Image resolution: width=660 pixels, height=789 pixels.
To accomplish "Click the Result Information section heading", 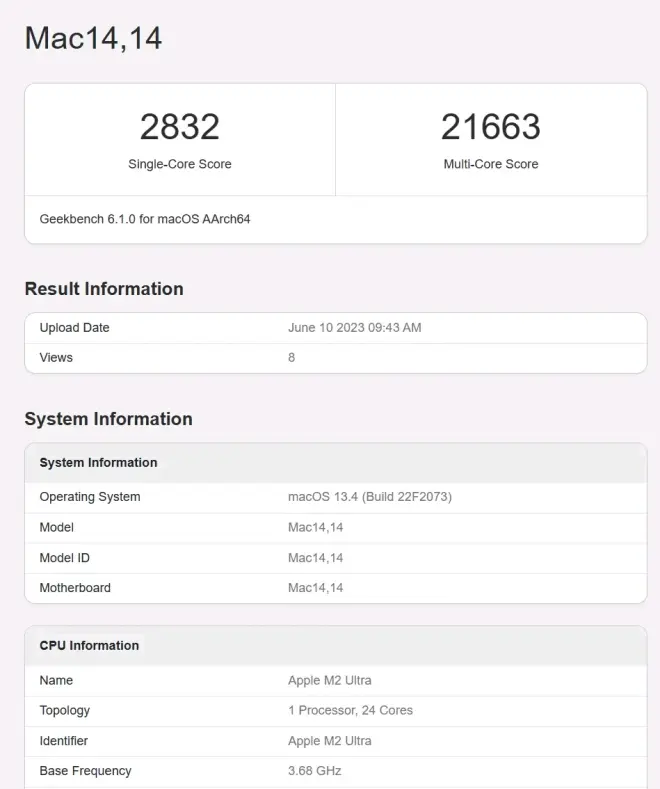I will coord(104,289).
